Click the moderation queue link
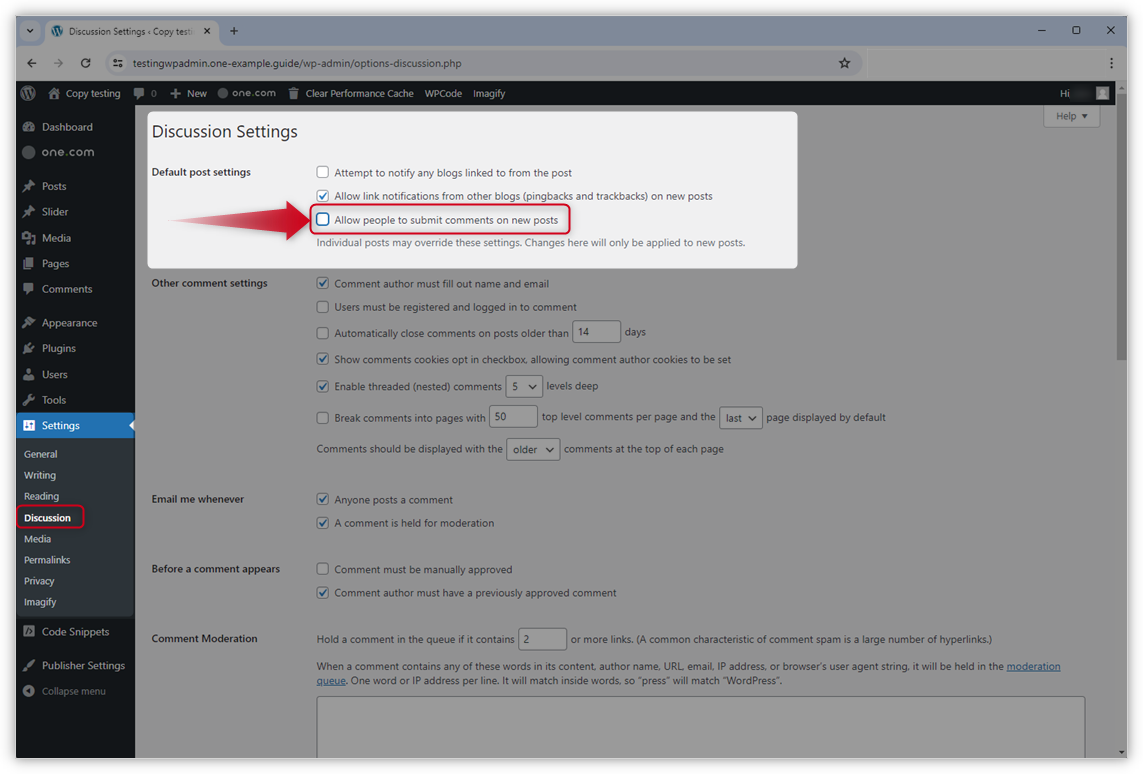The height and width of the screenshot is (774, 1143). (1033, 666)
